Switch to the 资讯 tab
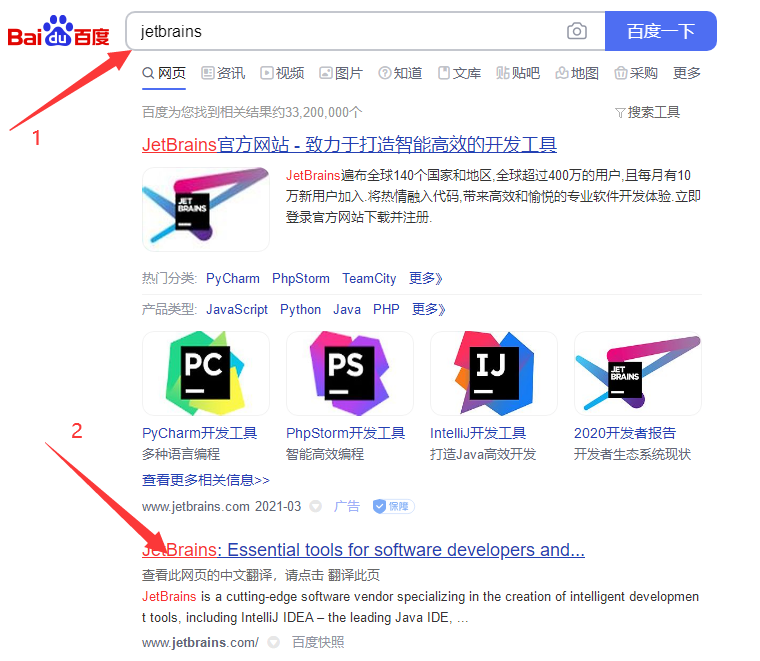 tap(223, 73)
